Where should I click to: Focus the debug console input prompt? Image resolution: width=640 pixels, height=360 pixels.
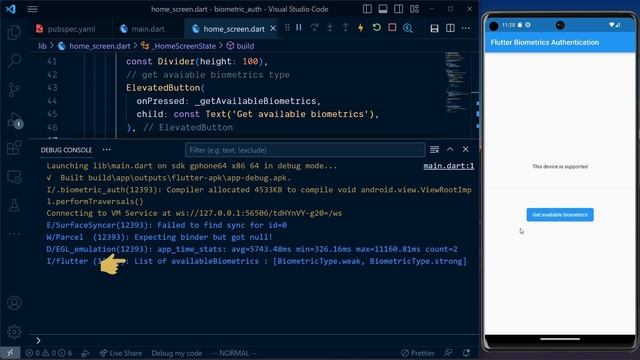click(x=253, y=340)
